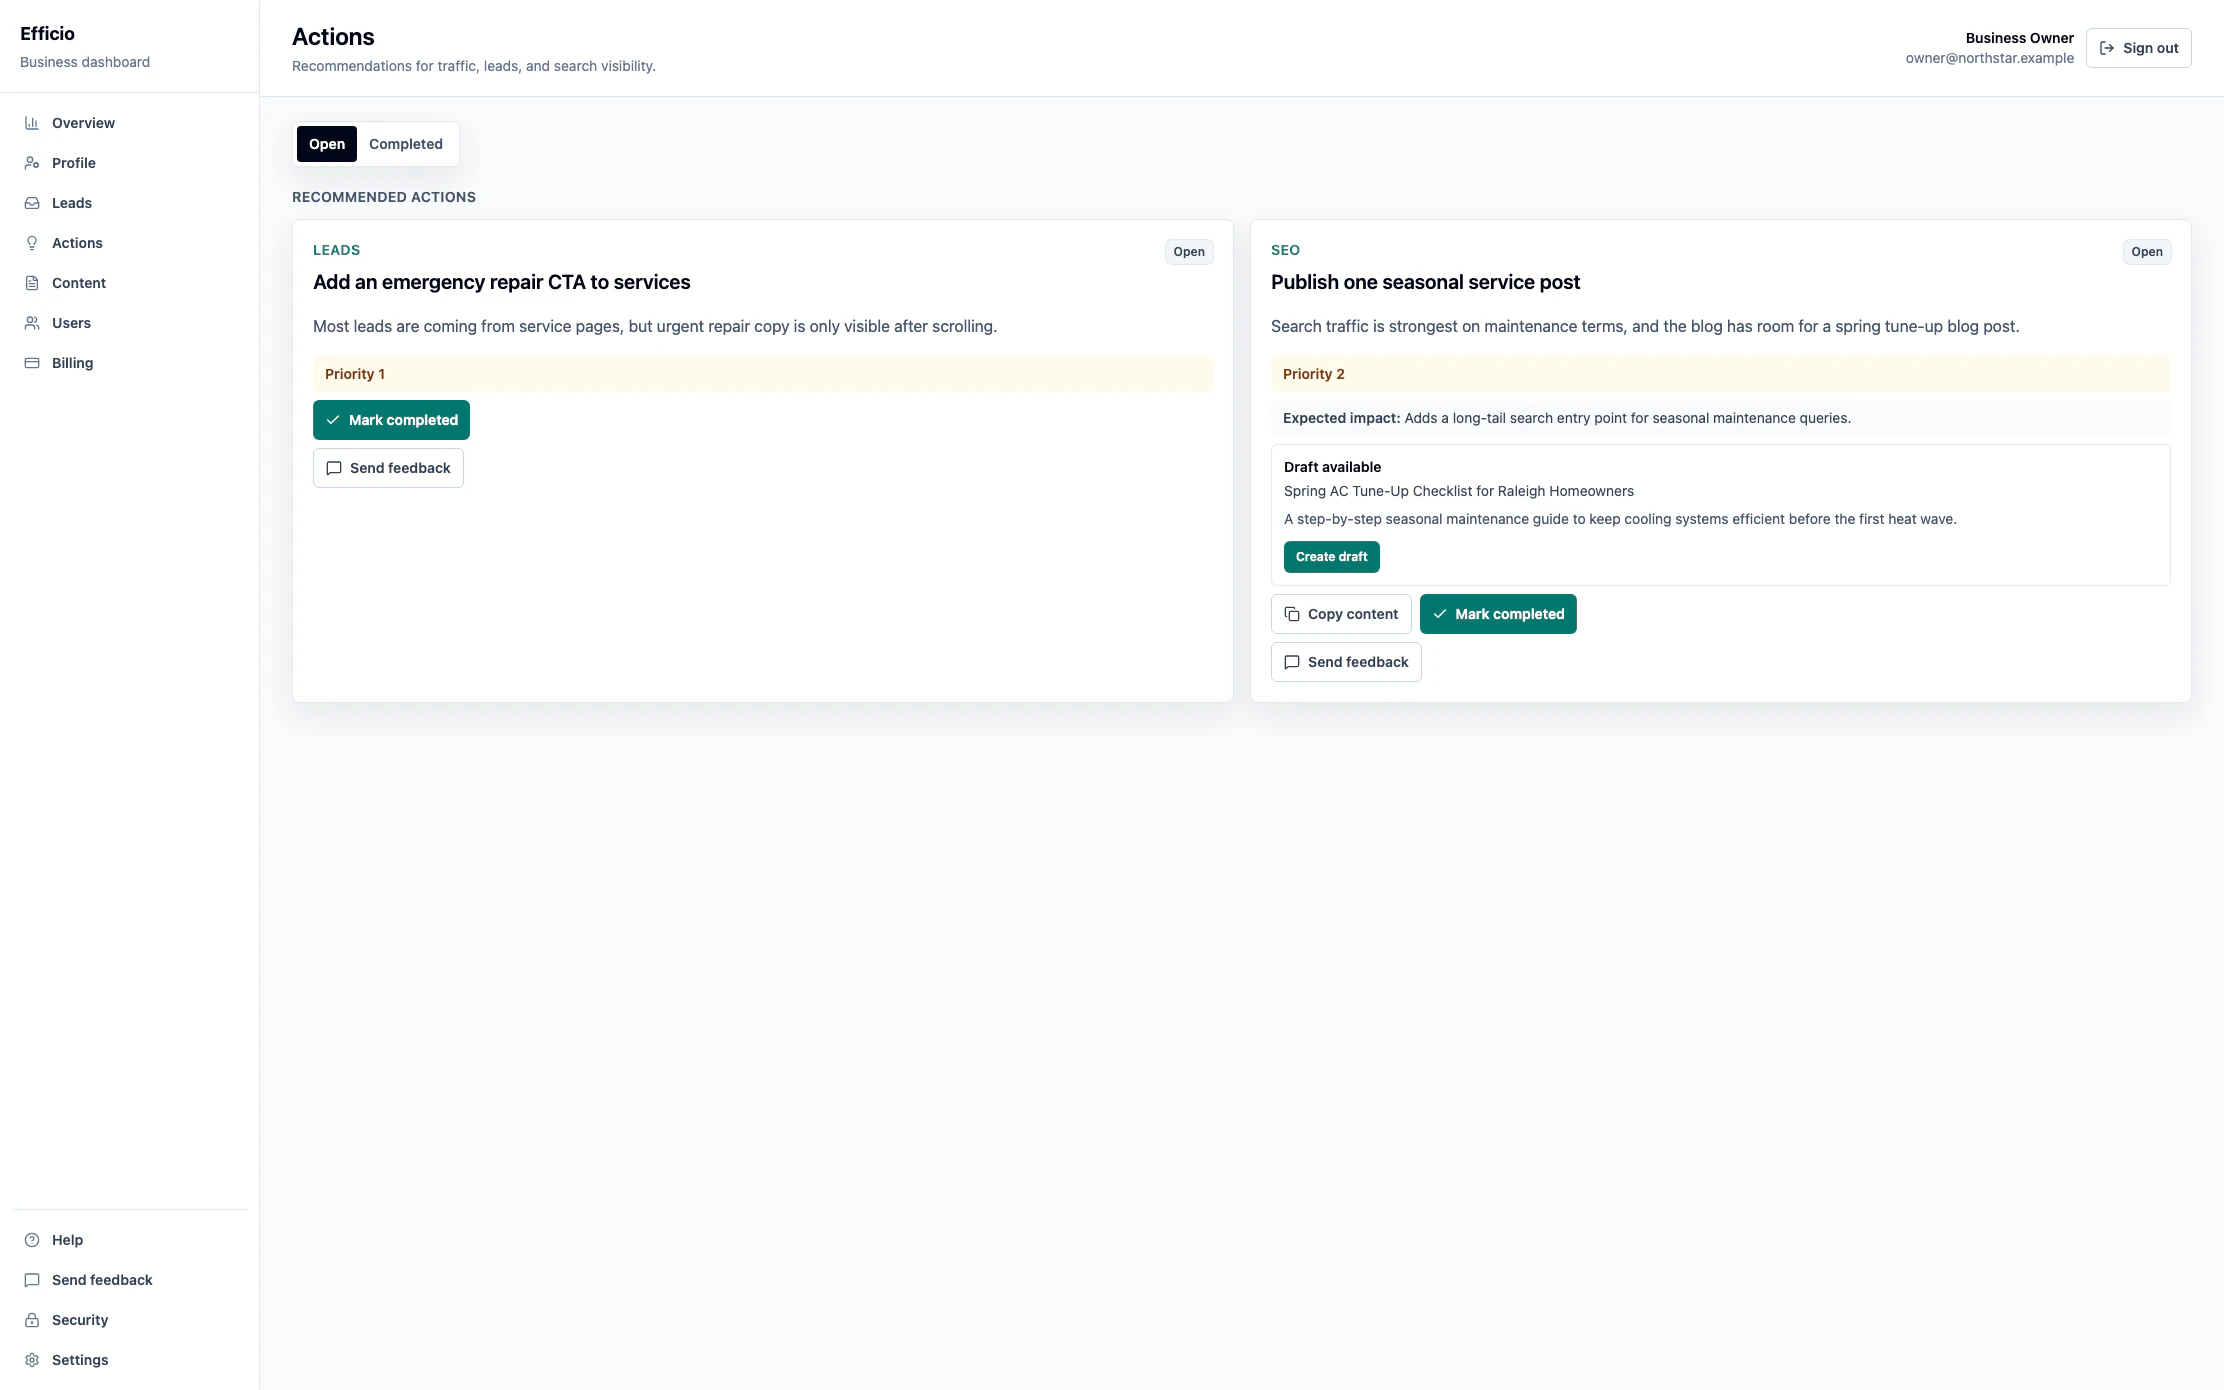Click checkmark icon on Leads card Mark completed
This screenshot has height=1390, width=2224.
pos(333,420)
